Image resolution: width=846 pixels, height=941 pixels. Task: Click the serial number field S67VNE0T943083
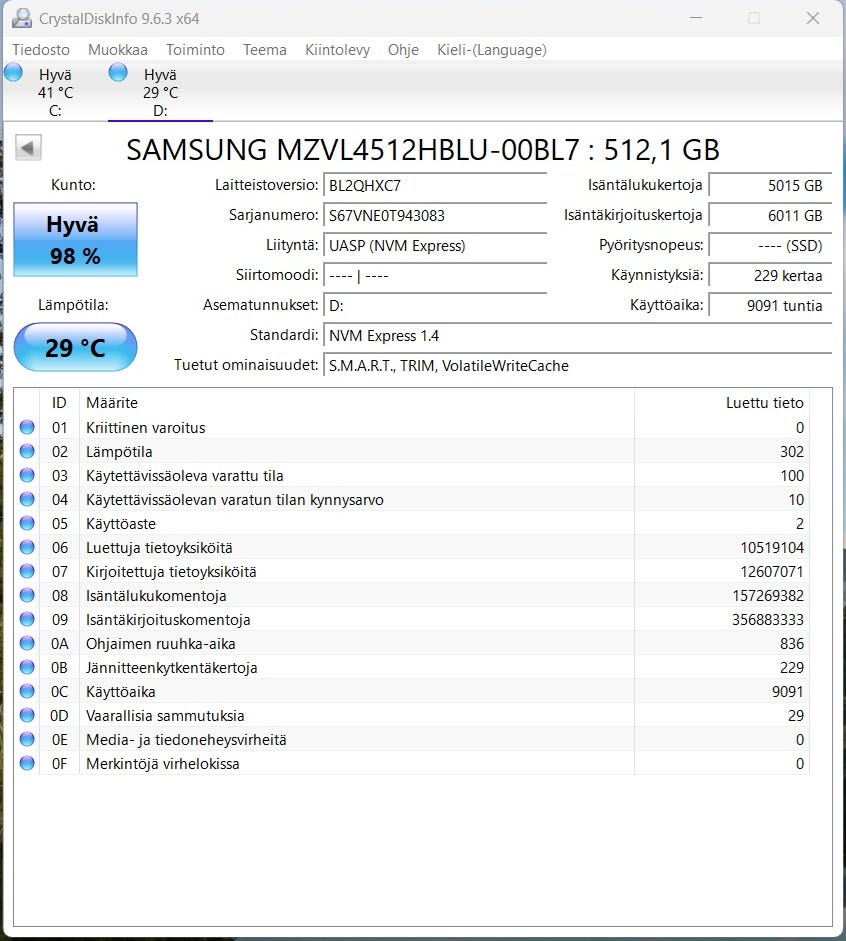tap(435, 215)
